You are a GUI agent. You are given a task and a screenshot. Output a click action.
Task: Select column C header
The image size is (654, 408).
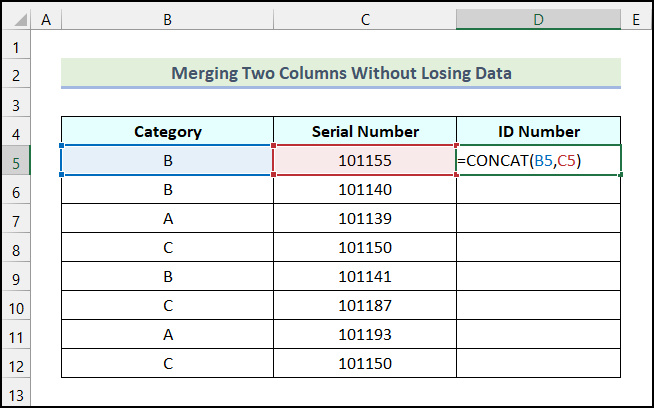365,19
